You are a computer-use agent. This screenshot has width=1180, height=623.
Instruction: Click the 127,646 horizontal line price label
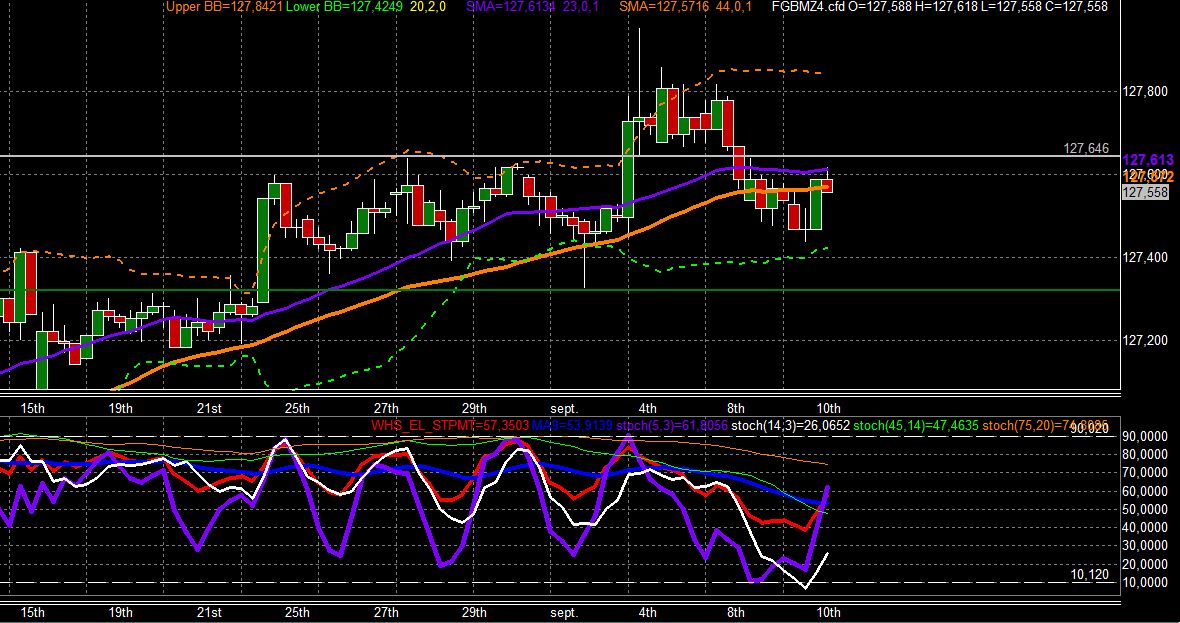1086,149
